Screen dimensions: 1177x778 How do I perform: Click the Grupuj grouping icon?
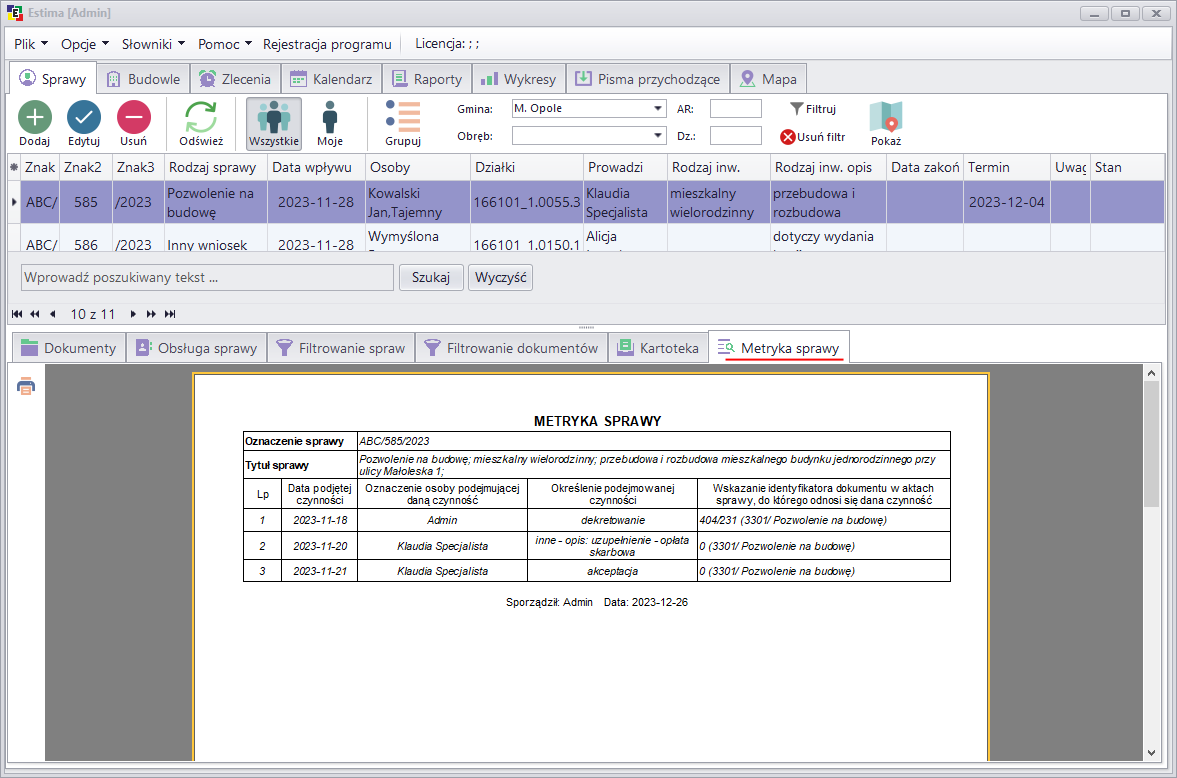click(403, 123)
